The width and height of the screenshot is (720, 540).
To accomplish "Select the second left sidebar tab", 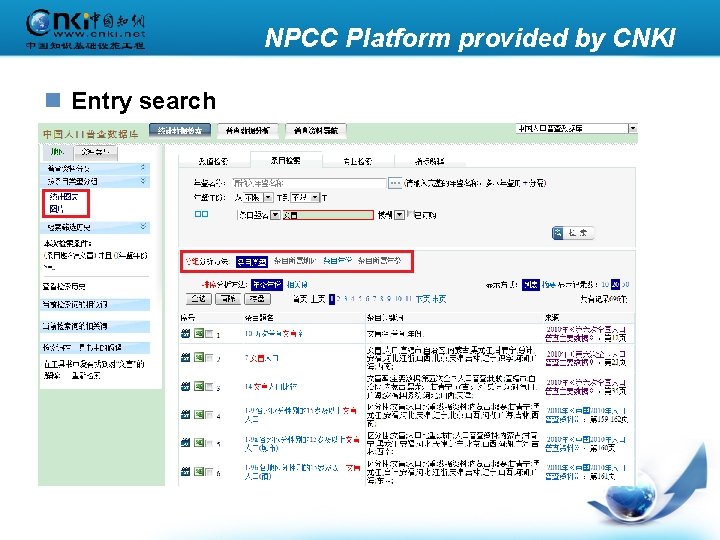I will 96,152.
